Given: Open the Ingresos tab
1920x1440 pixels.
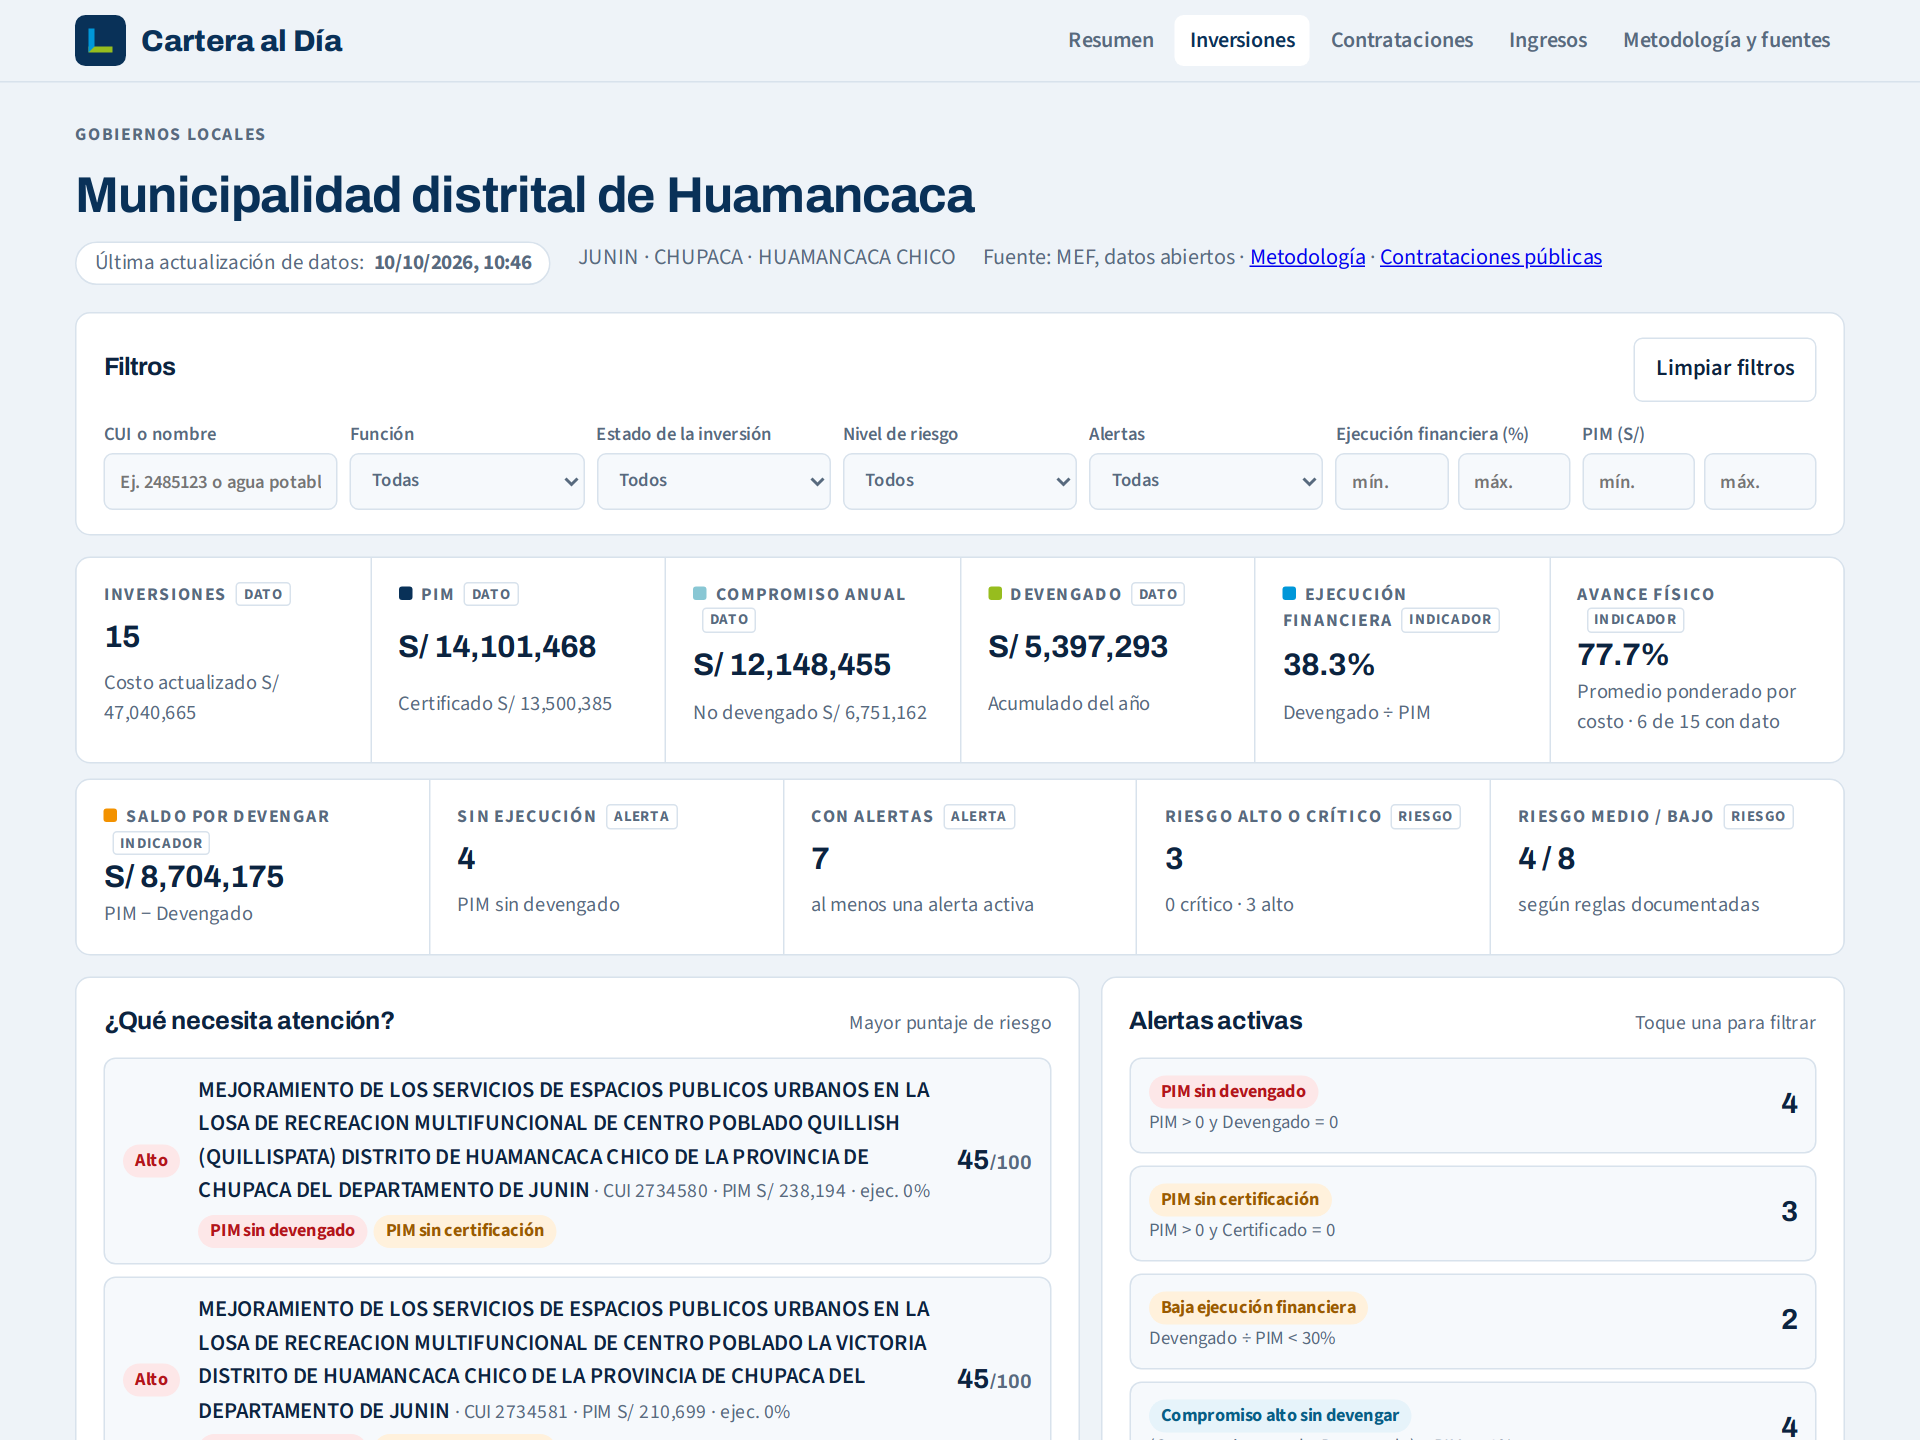Looking at the screenshot, I should pyautogui.click(x=1547, y=40).
